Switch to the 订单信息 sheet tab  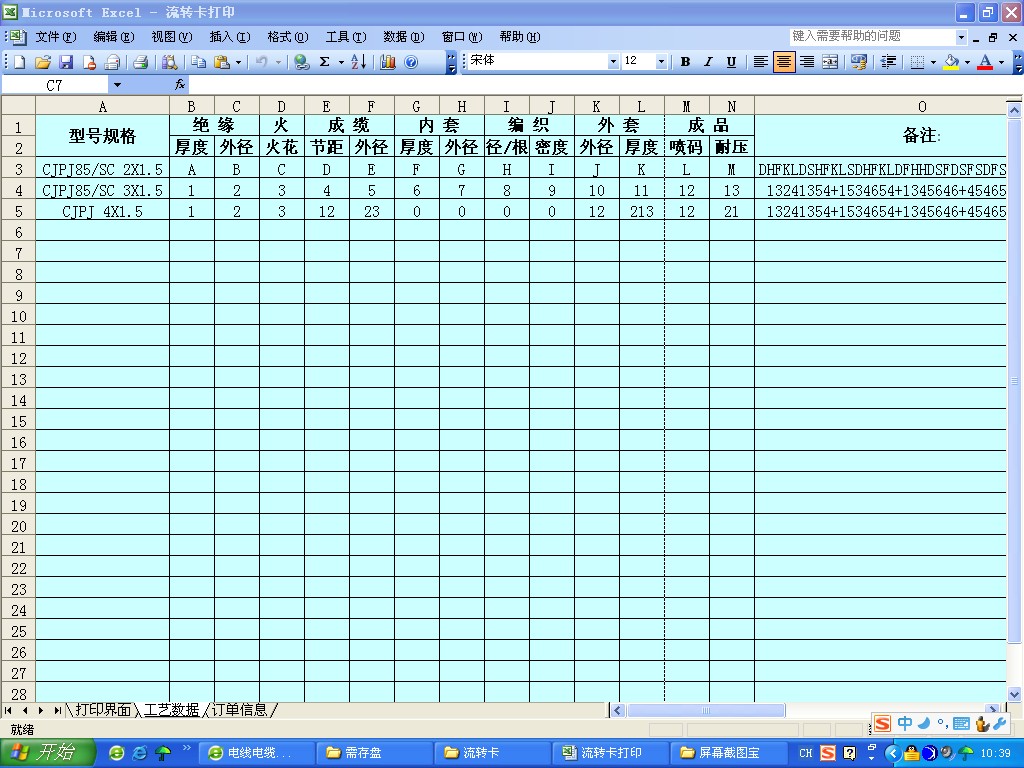click(239, 710)
